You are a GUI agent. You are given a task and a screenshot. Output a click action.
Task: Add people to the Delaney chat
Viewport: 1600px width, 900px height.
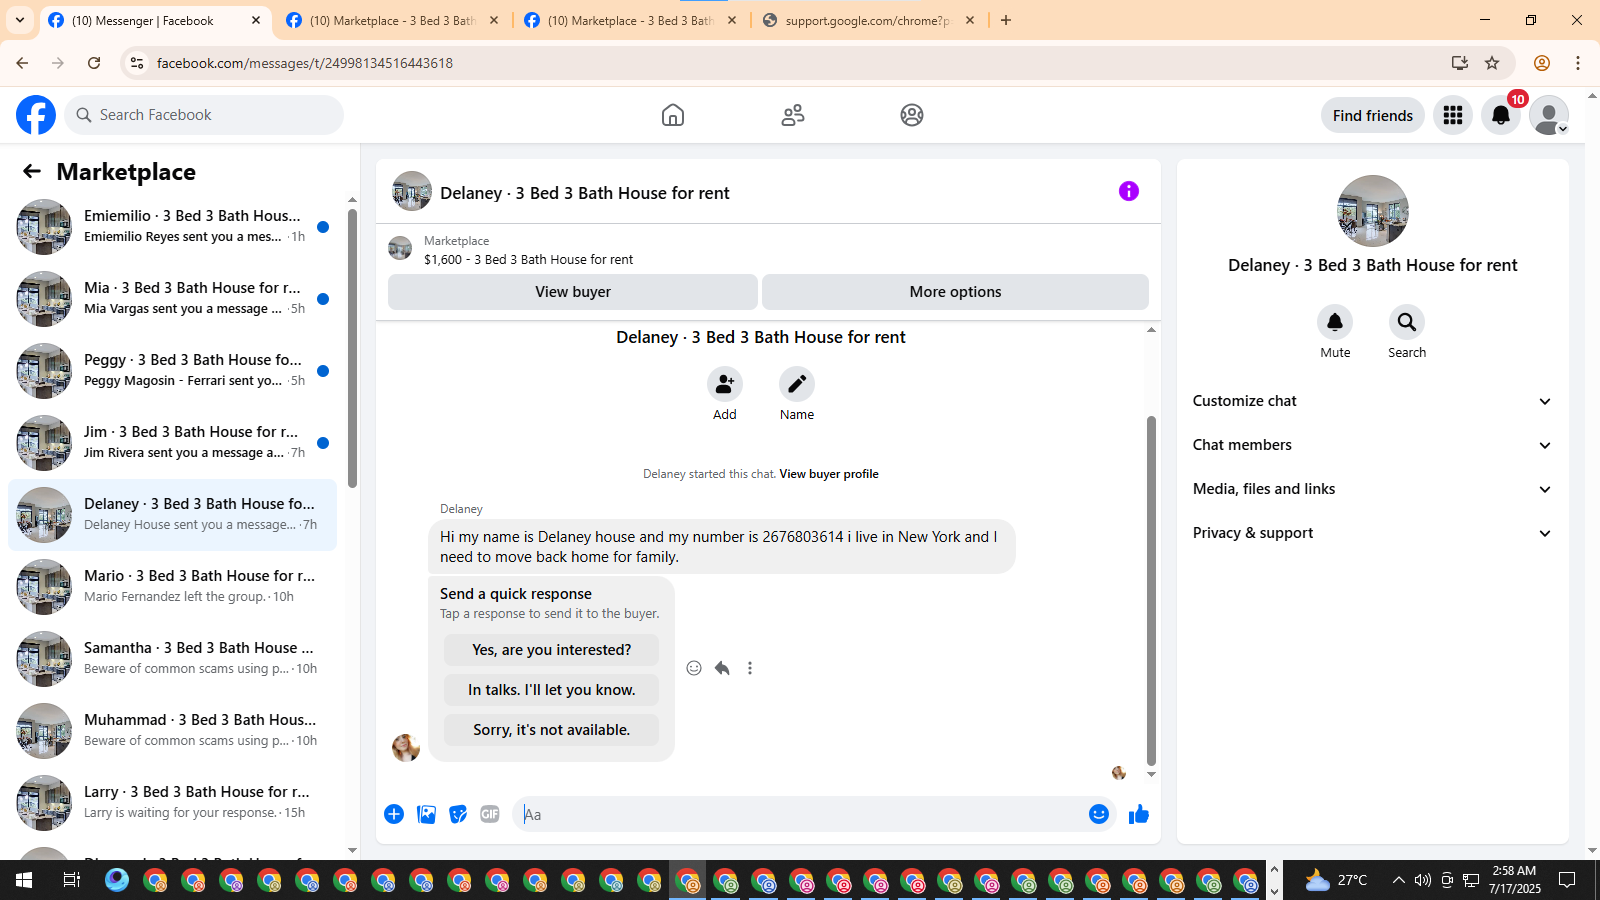[x=725, y=384]
